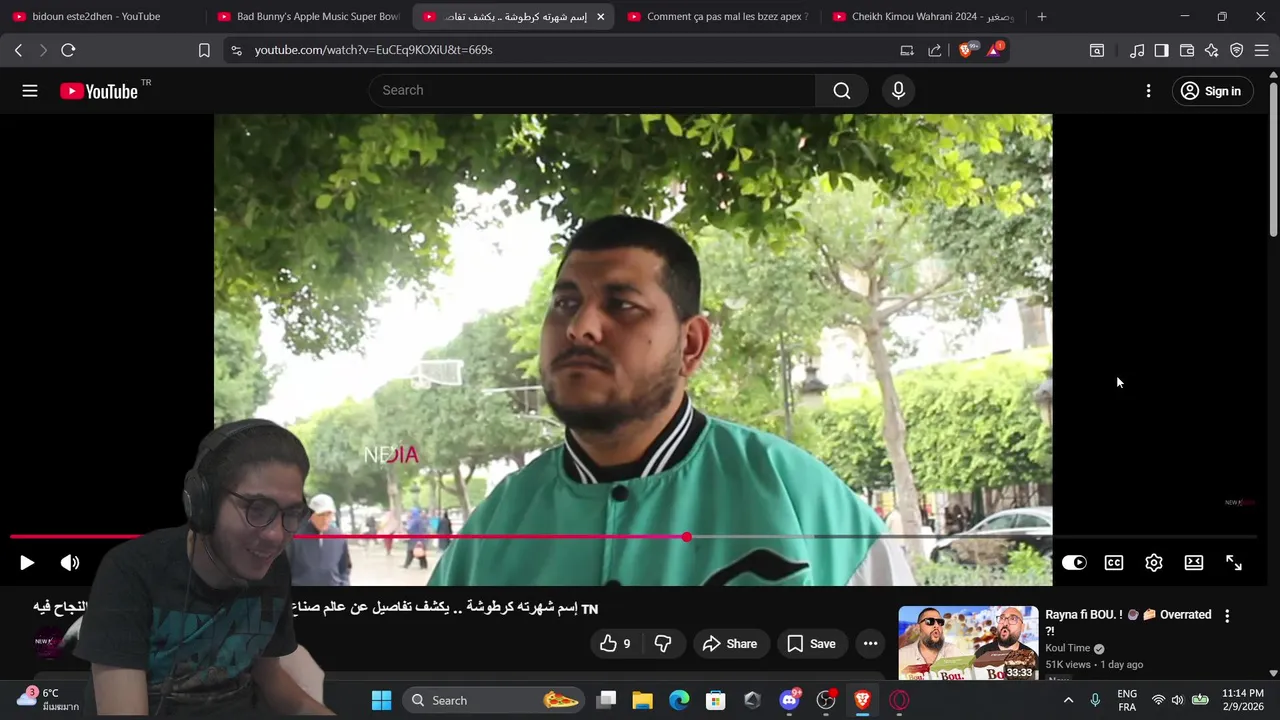Open the YouTube guide hamburger menu

(30, 91)
